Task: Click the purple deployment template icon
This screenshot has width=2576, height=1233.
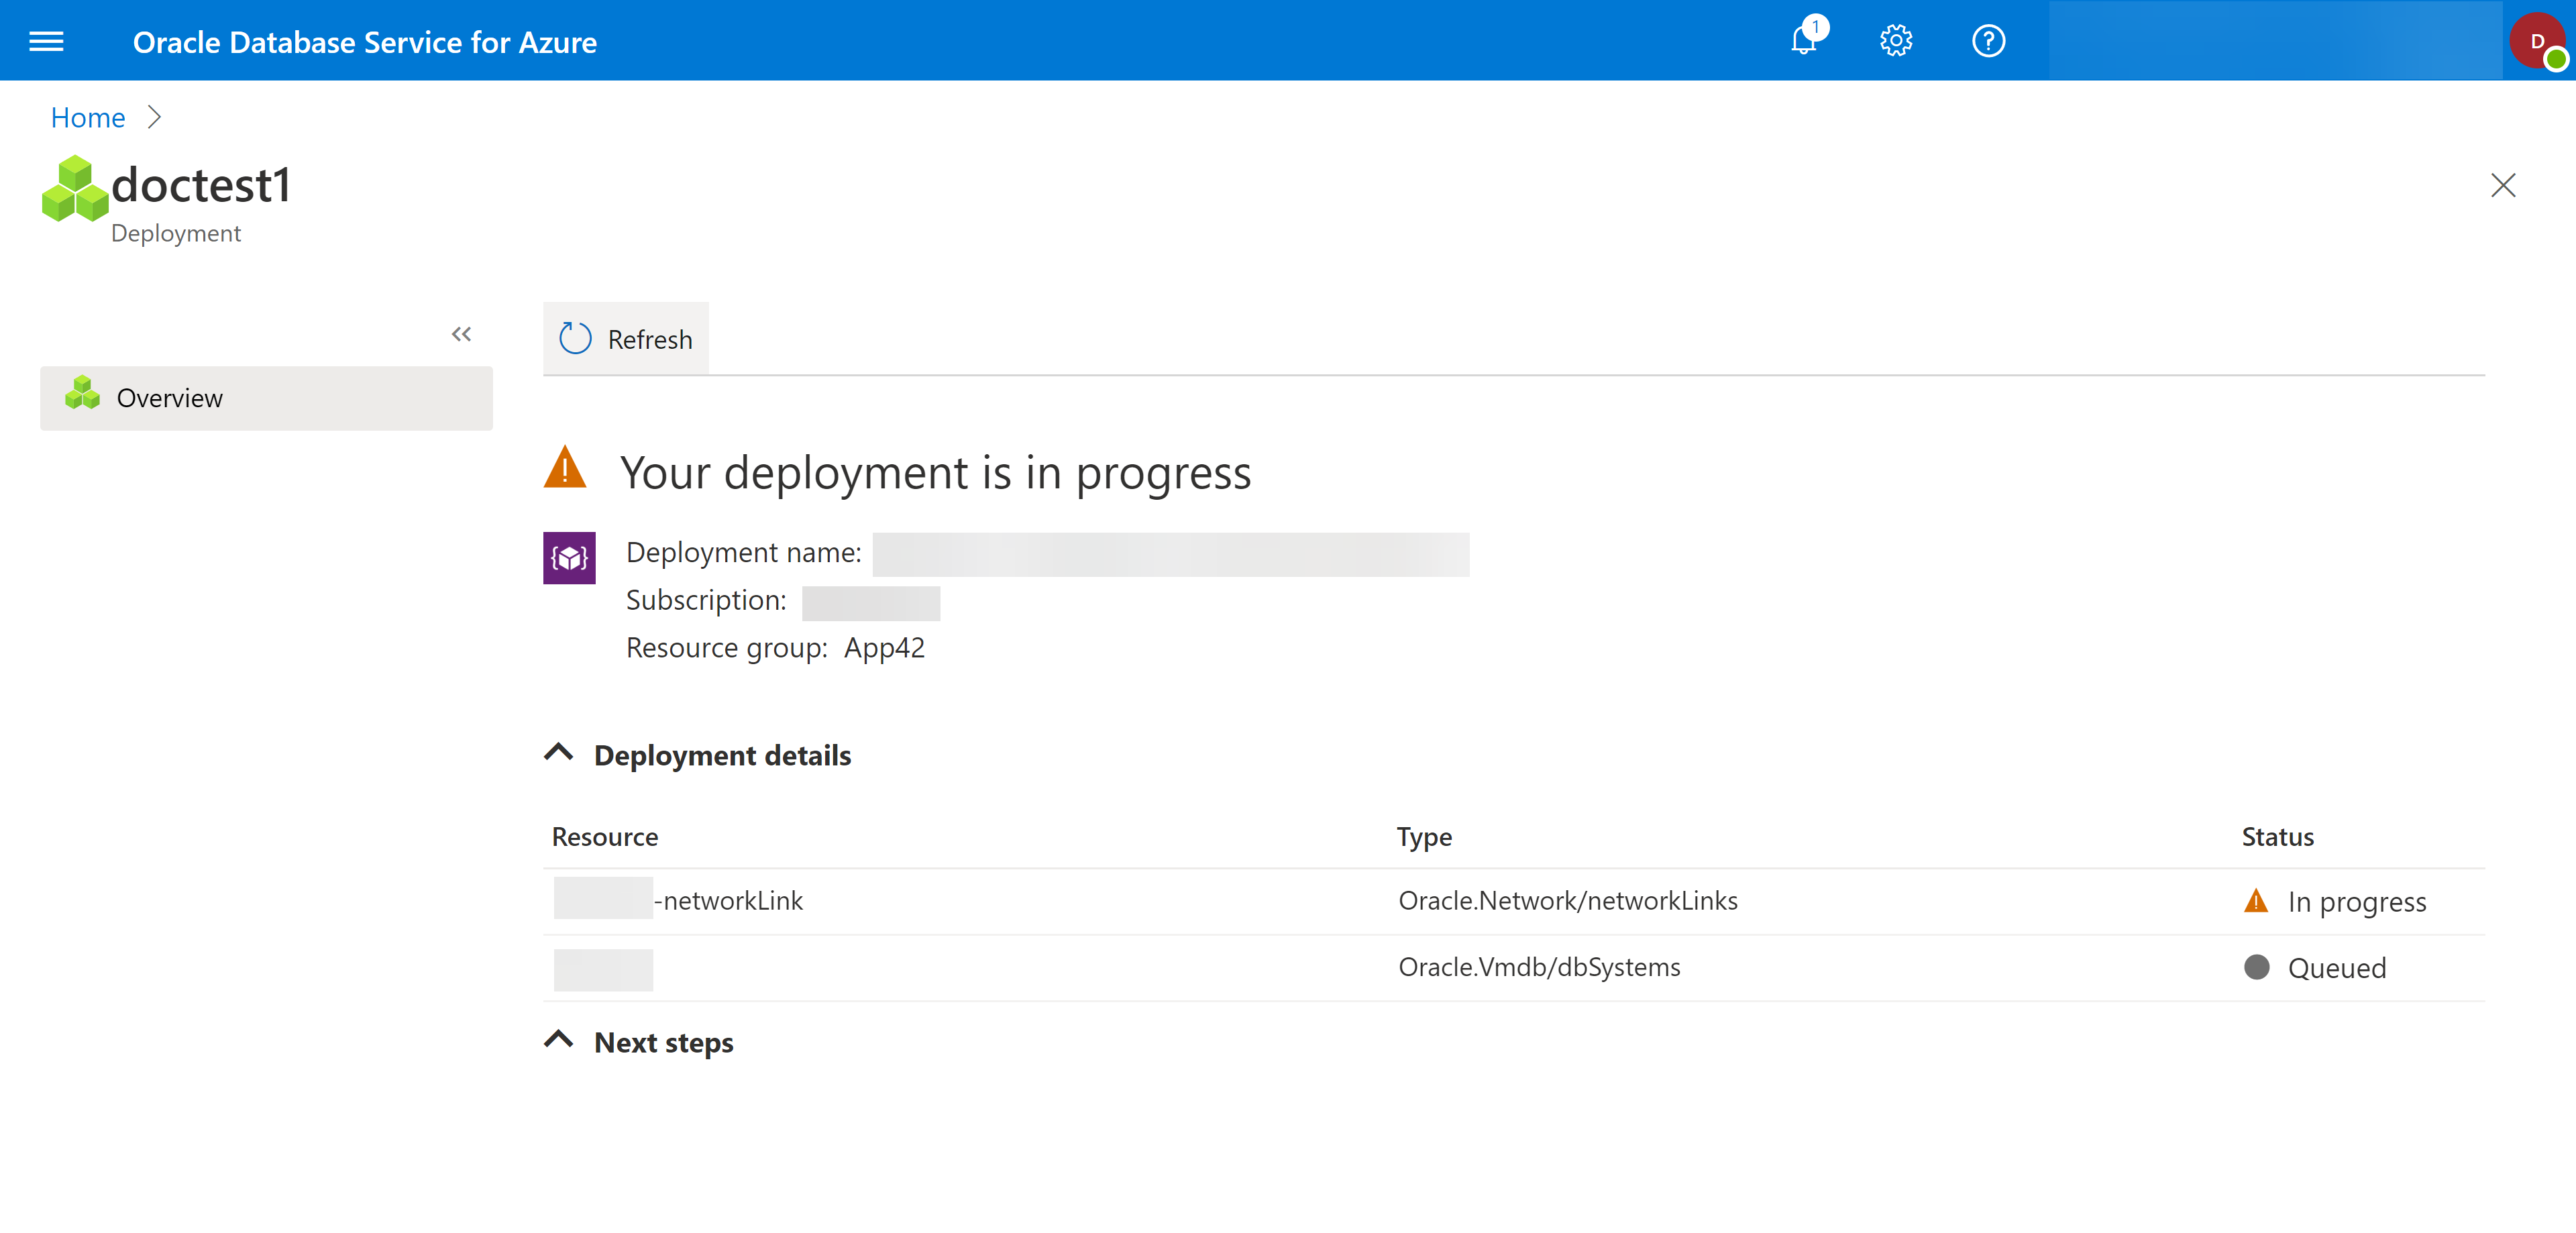Action: click(x=569, y=558)
